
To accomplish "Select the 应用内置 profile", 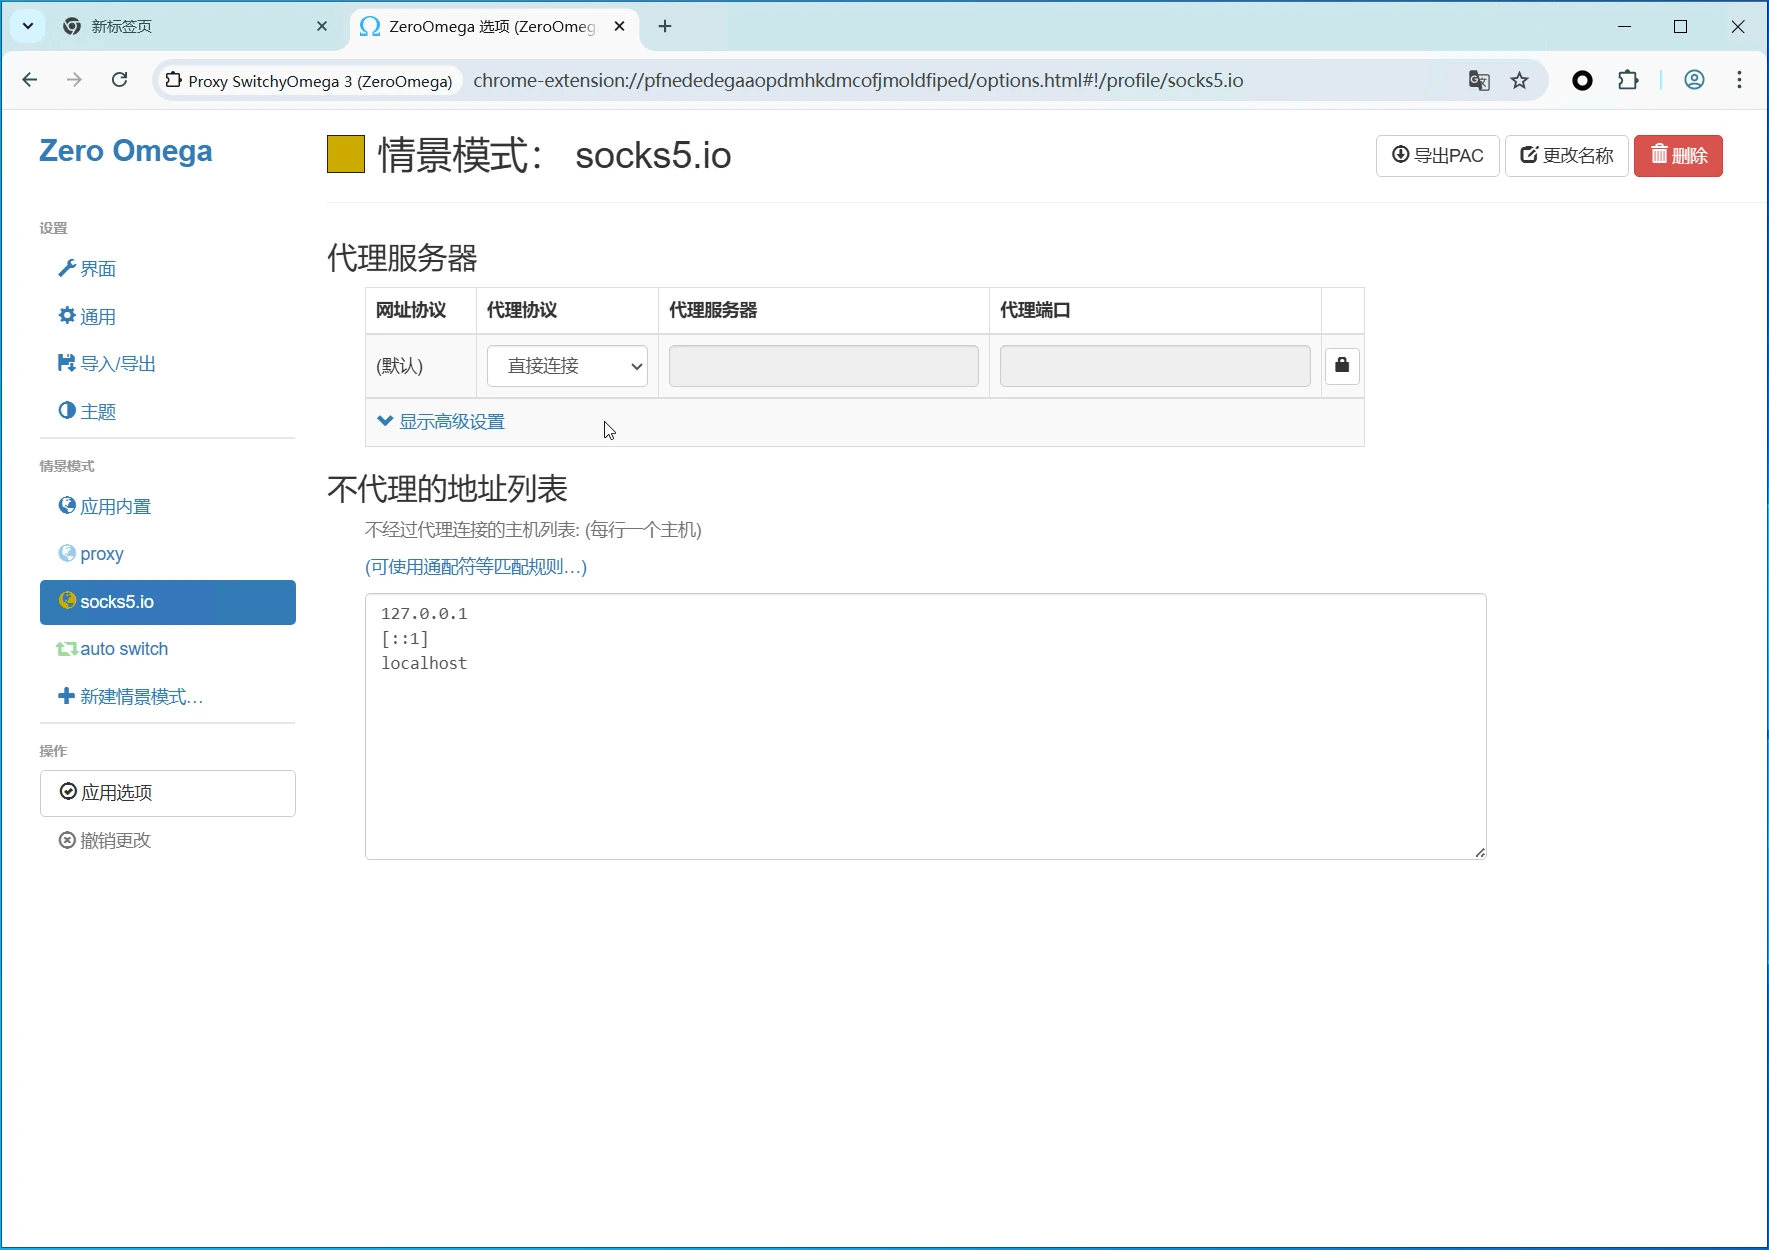I will click(105, 507).
